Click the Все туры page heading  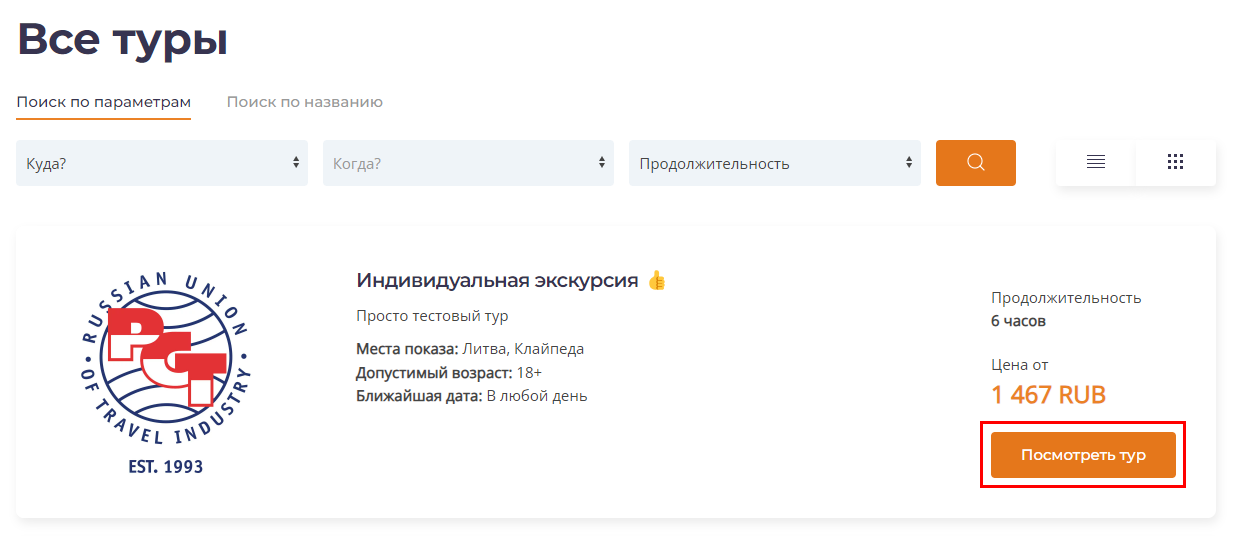click(x=123, y=40)
